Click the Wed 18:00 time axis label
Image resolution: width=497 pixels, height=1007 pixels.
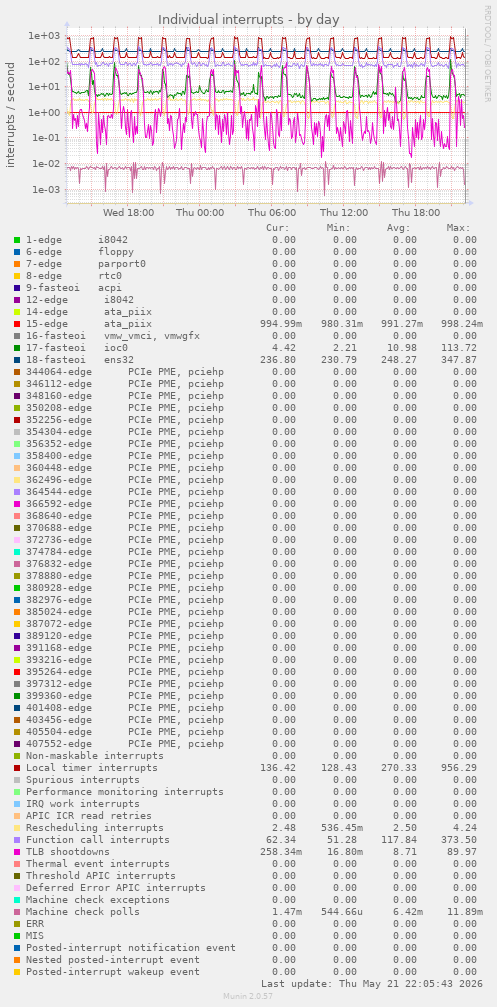128,213
